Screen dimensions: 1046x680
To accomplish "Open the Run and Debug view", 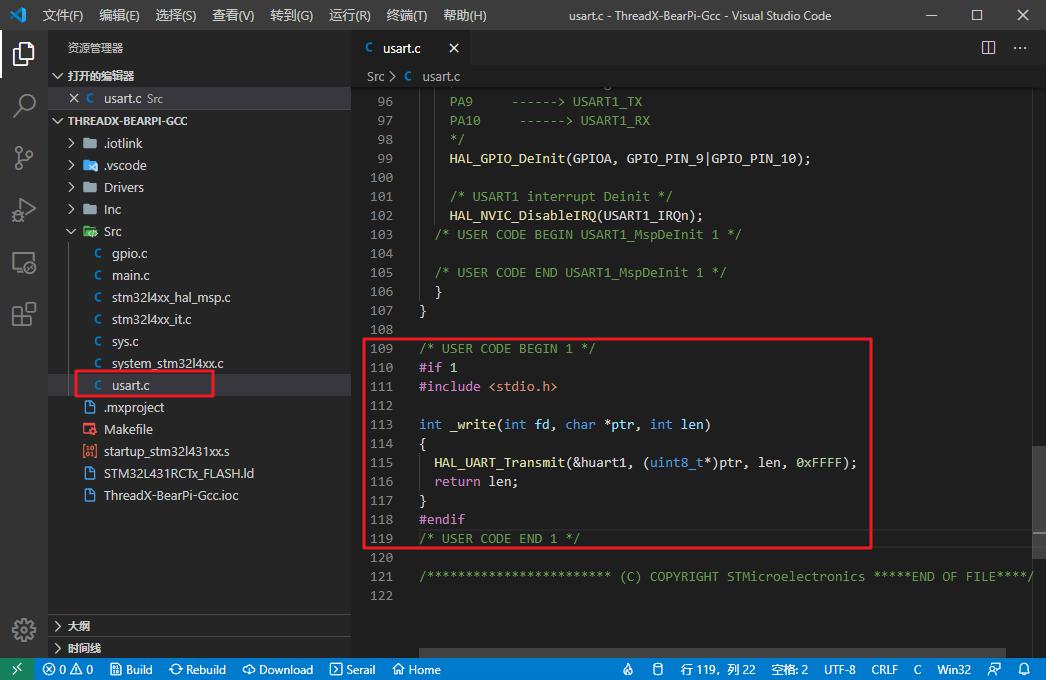I will pyautogui.click(x=24, y=210).
